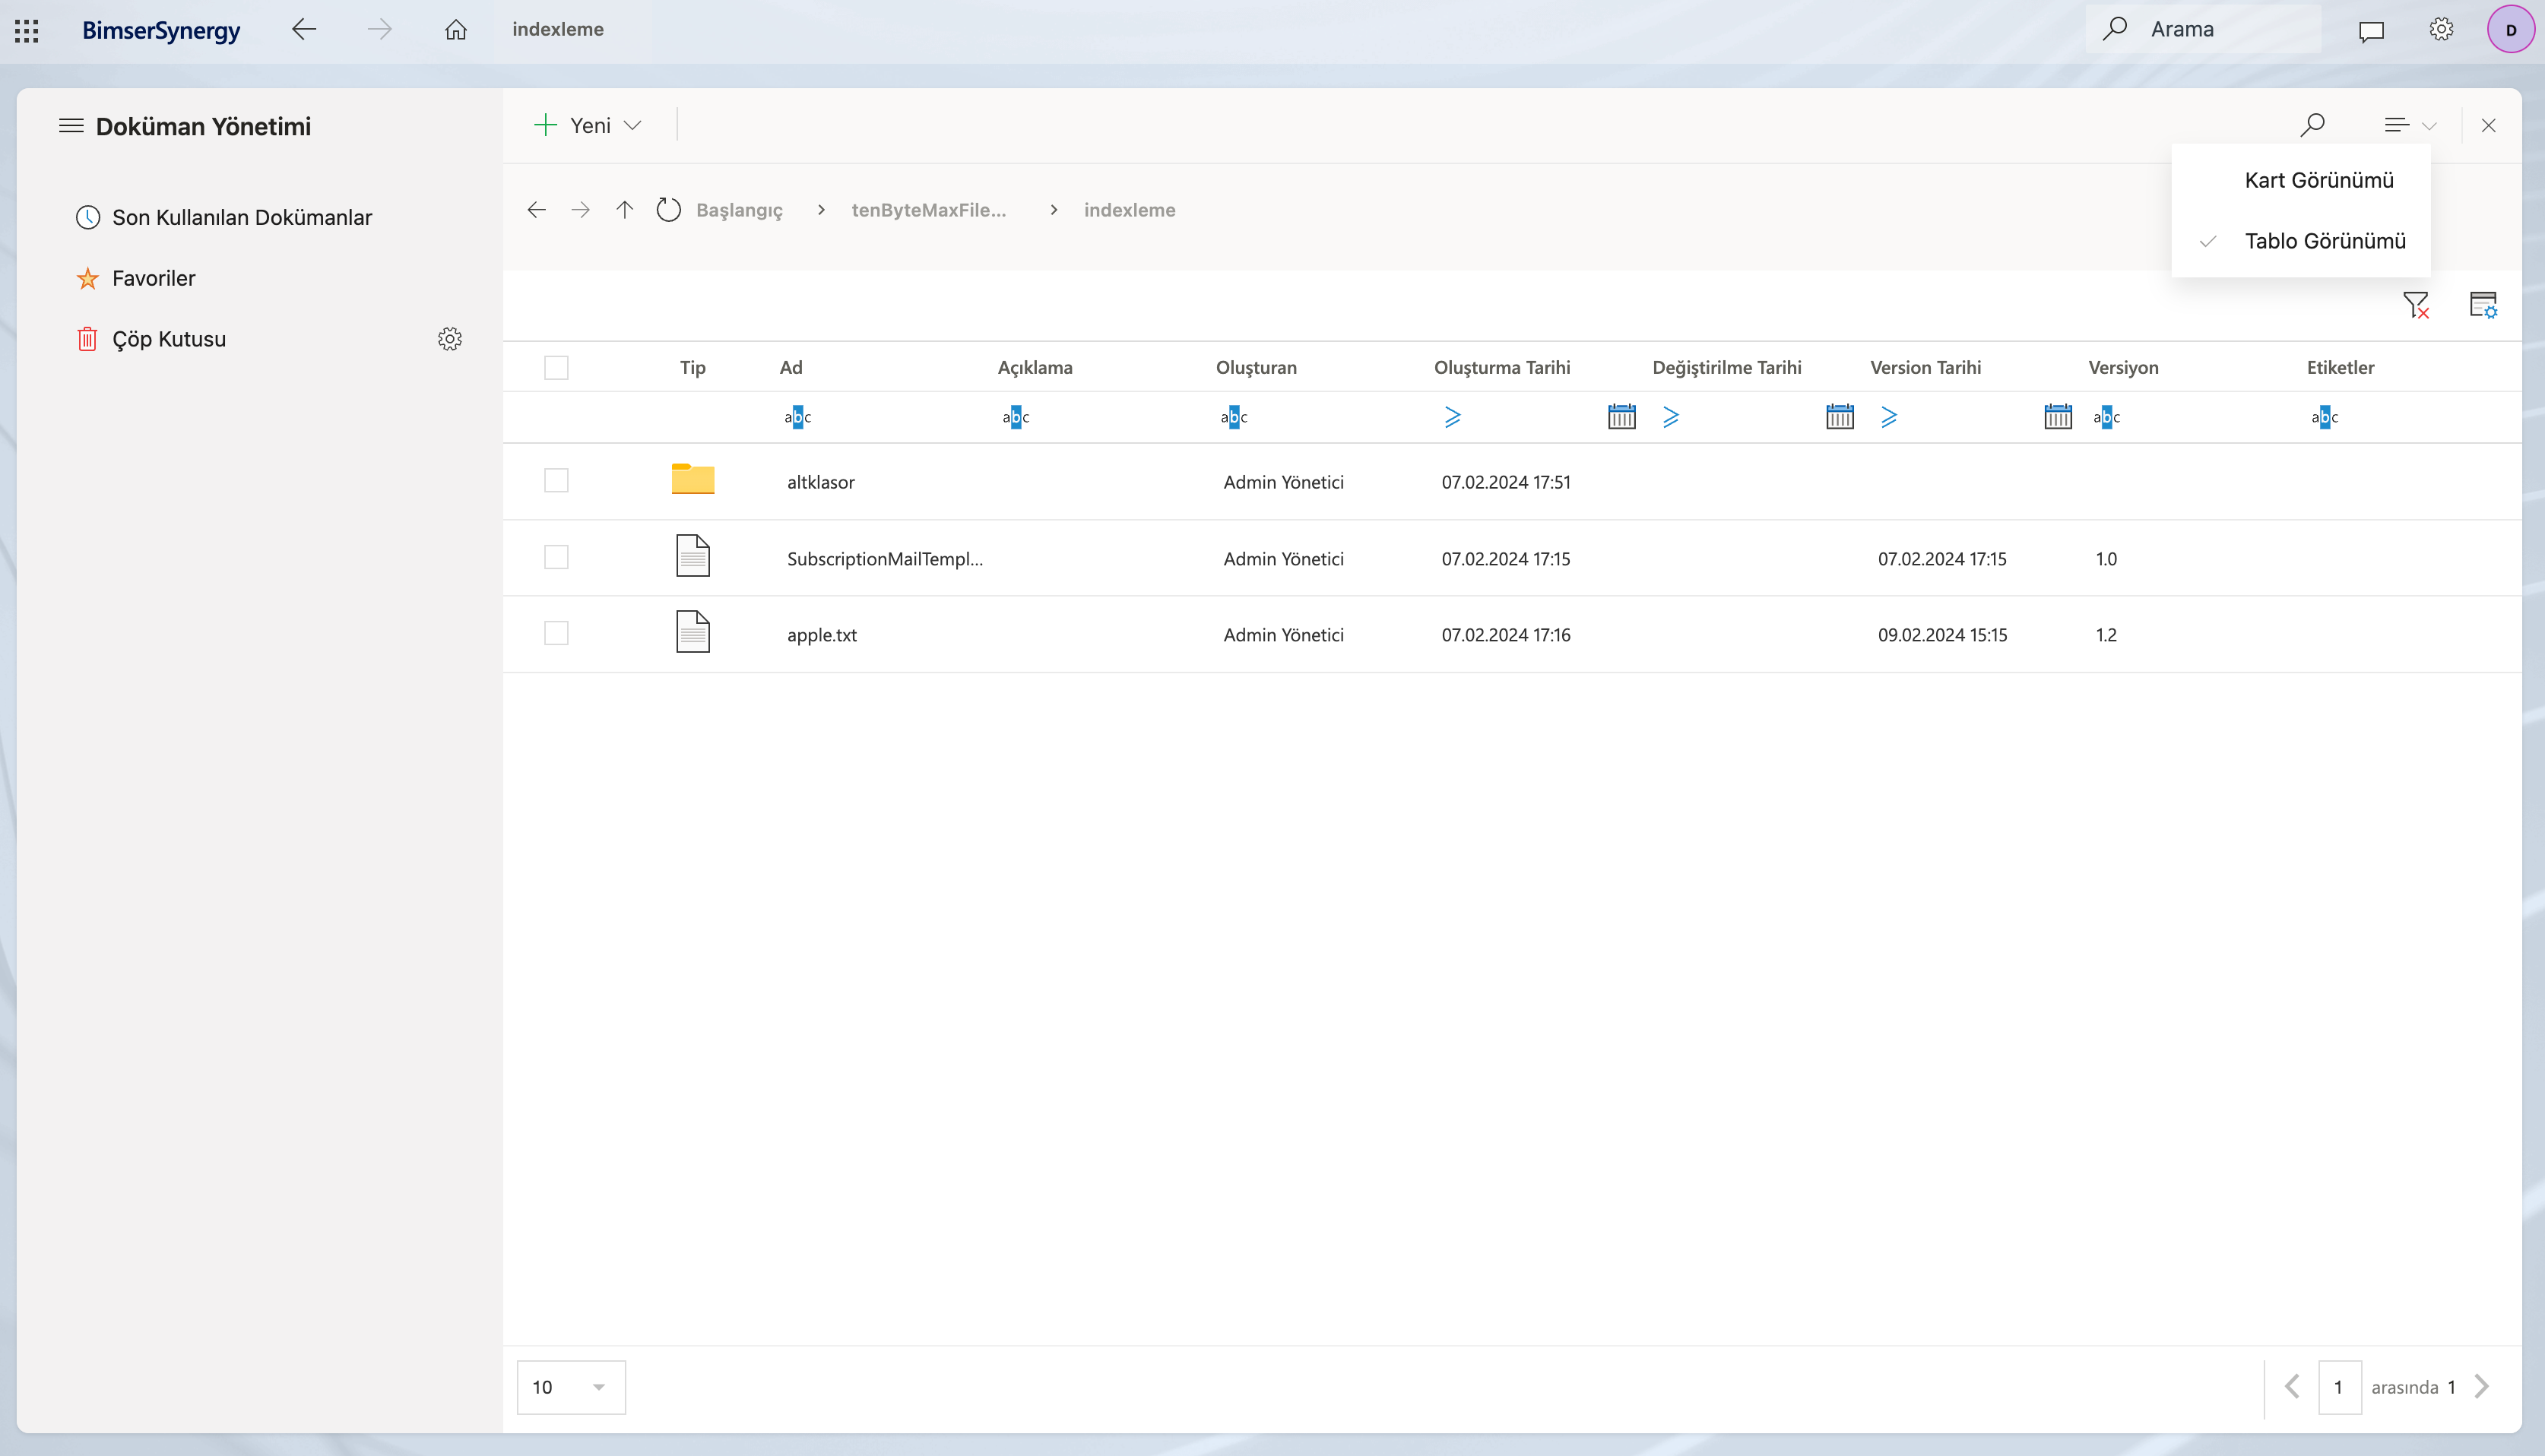Navigate back in folder breadcrumb bar
The image size is (2545, 1456).
coord(537,210)
